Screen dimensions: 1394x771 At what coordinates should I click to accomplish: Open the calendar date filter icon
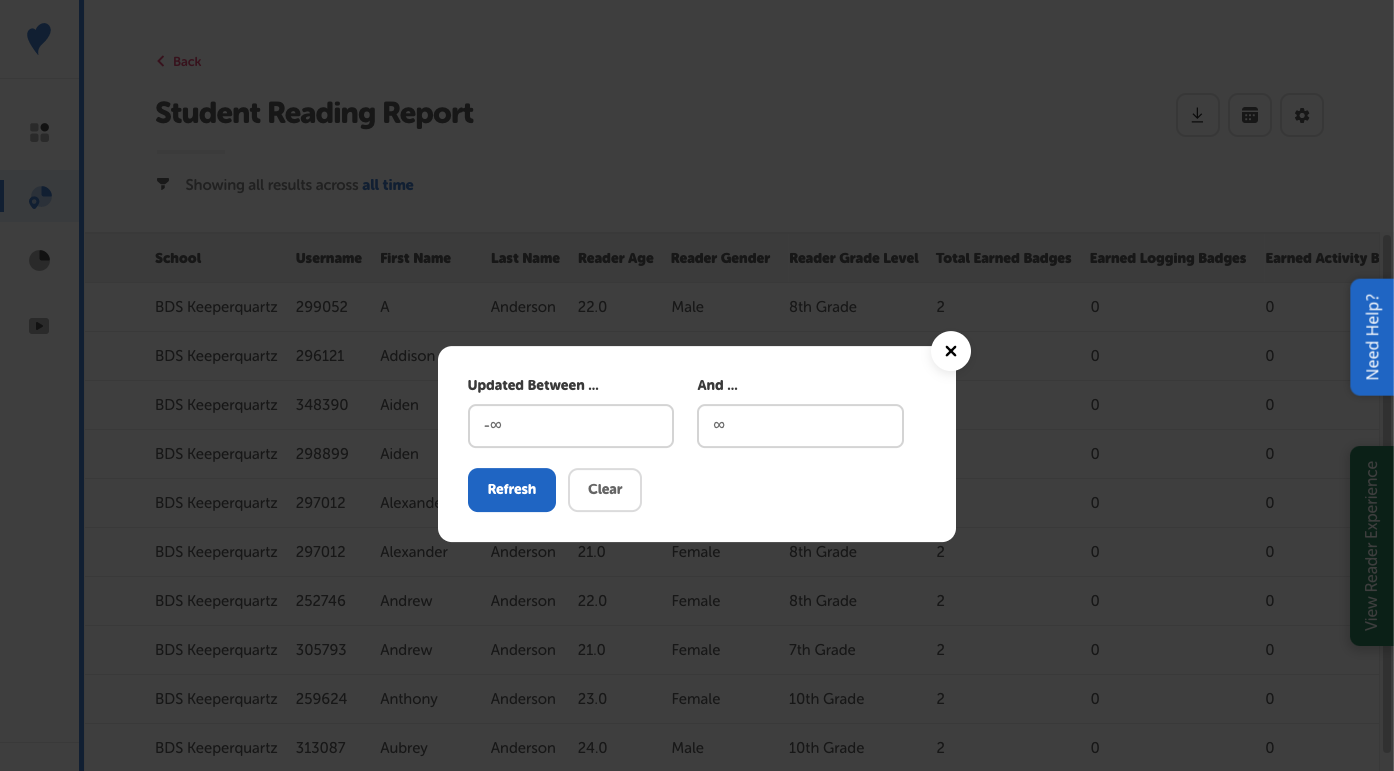(x=1249, y=114)
